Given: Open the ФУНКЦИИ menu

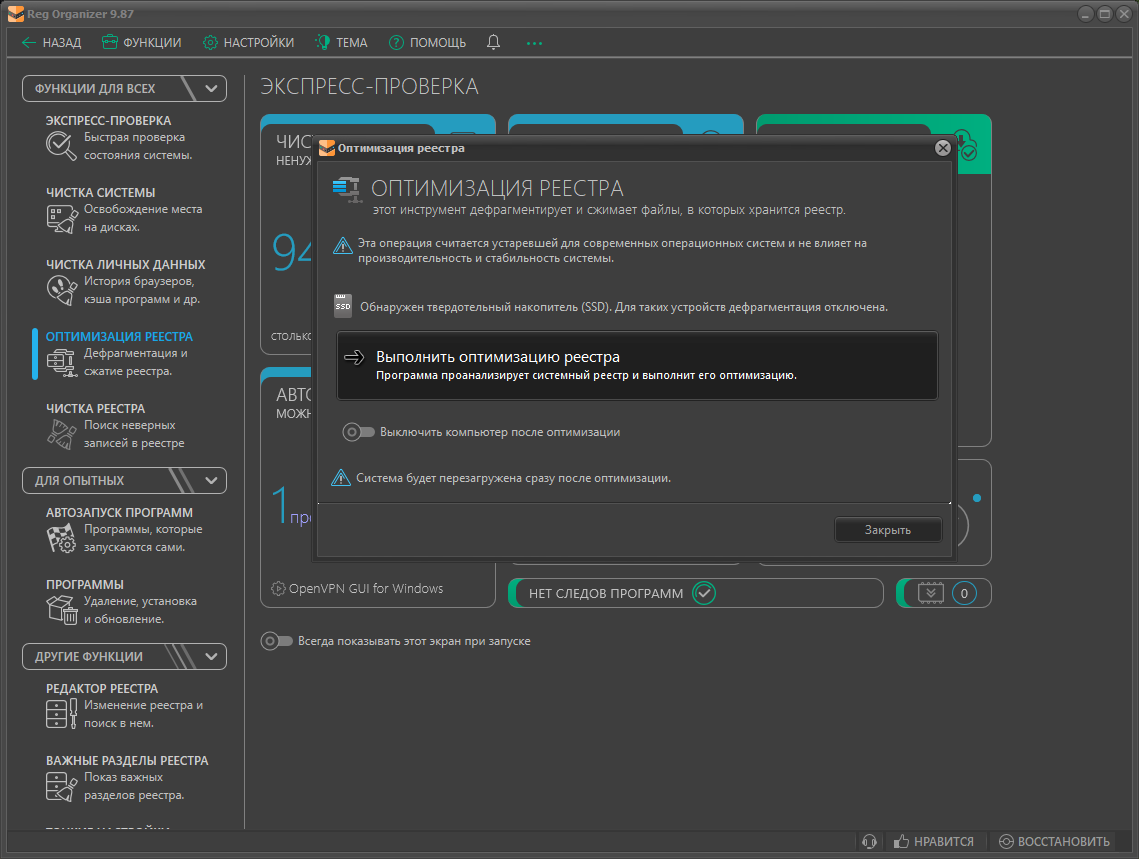Looking at the screenshot, I should [x=141, y=43].
